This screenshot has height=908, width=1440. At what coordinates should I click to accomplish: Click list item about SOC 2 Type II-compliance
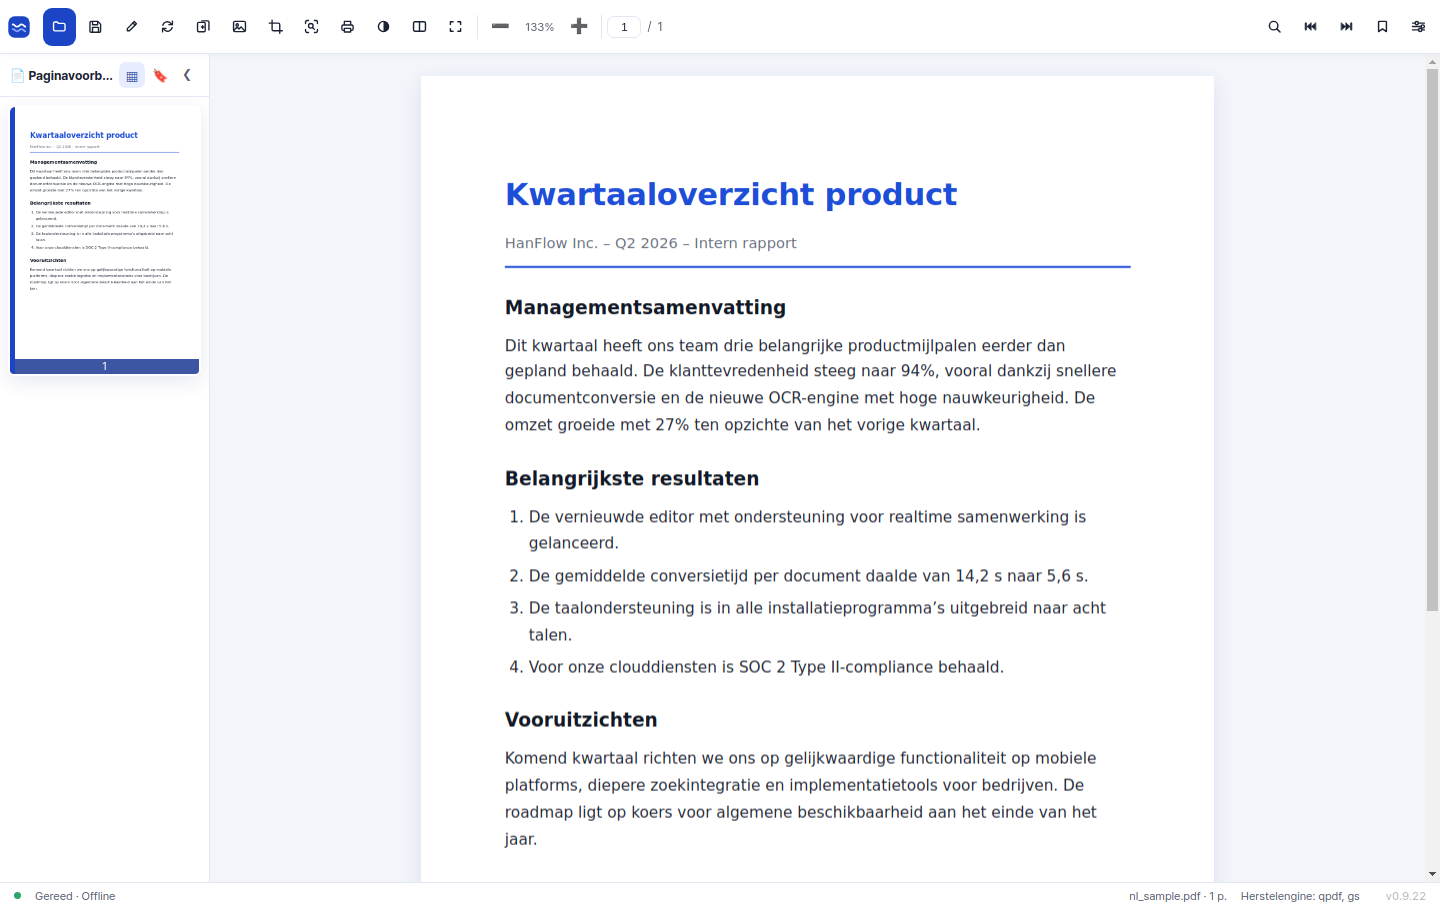pos(766,667)
